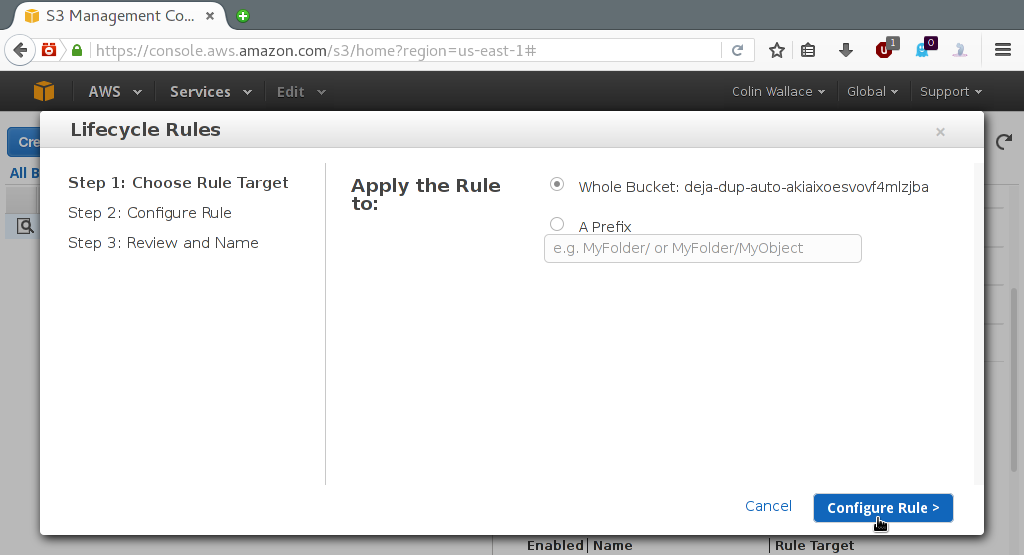This screenshot has width=1024, height=555.
Task: Click the Whole Bucket name label text
Action: coord(754,187)
